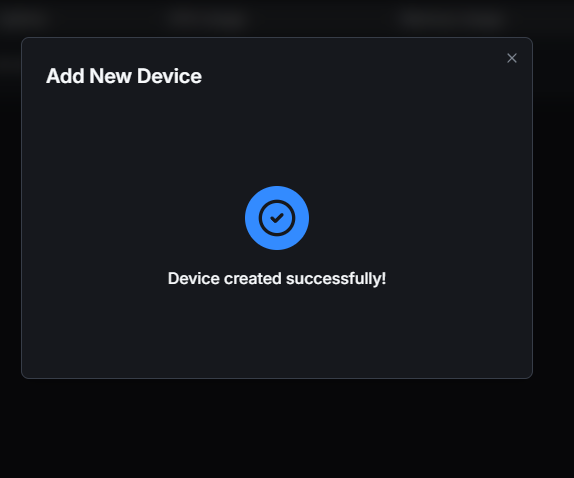This screenshot has height=478, width=574.
Task: Click the word "Device" in the dialog title
Action: click(169, 76)
